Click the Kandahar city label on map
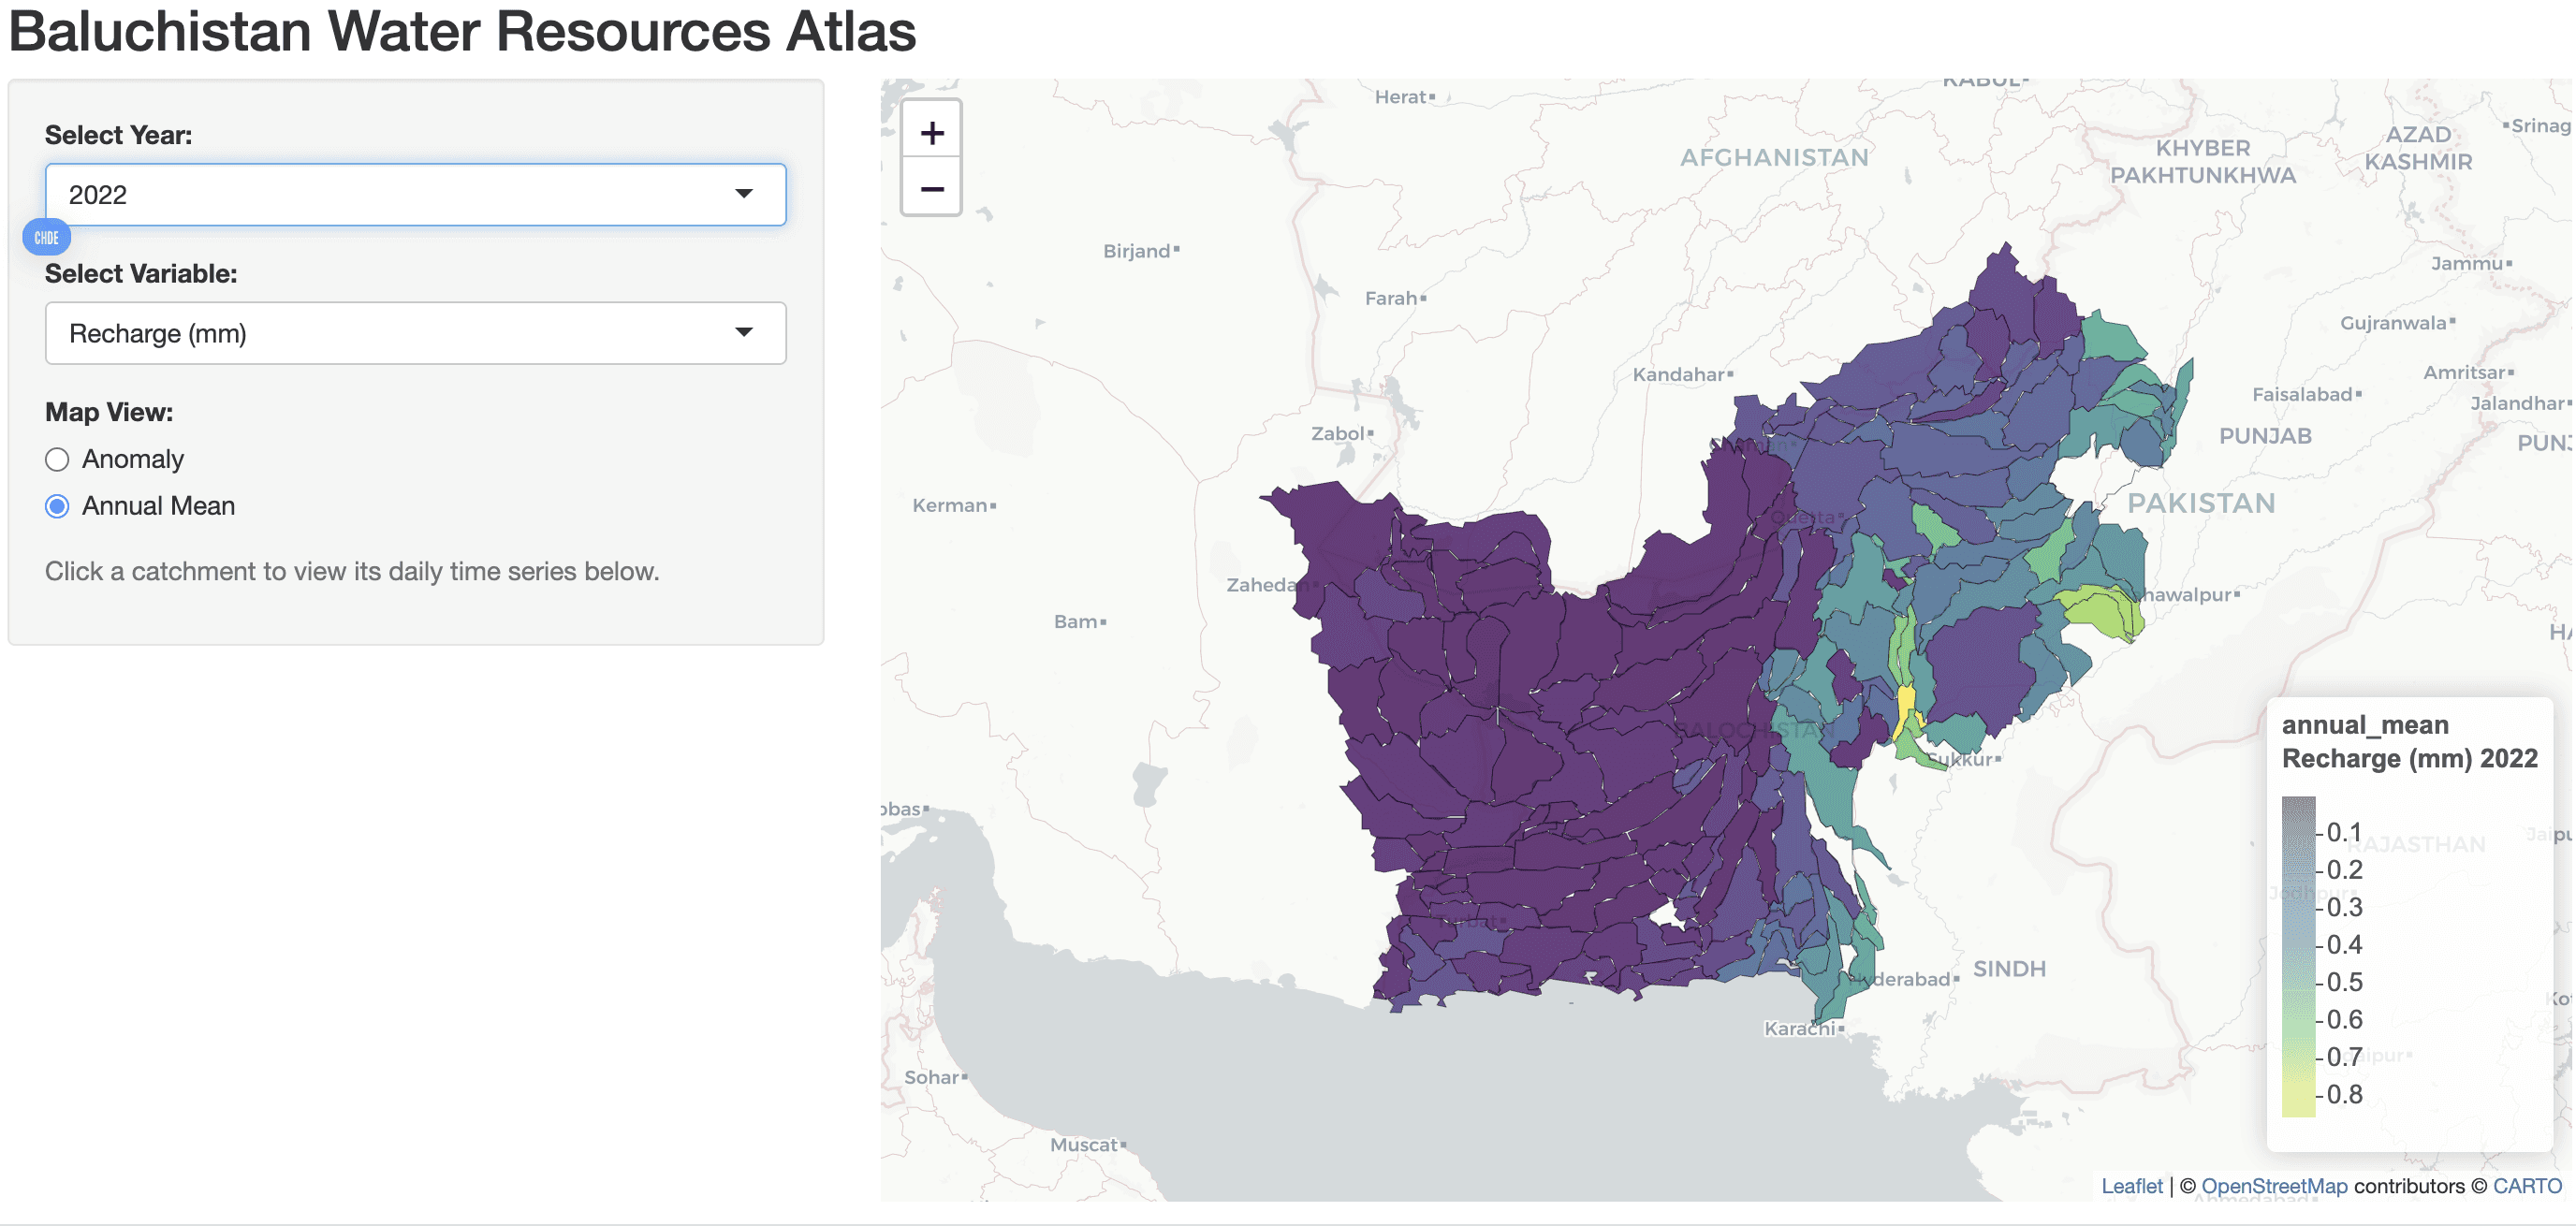 tap(1678, 374)
